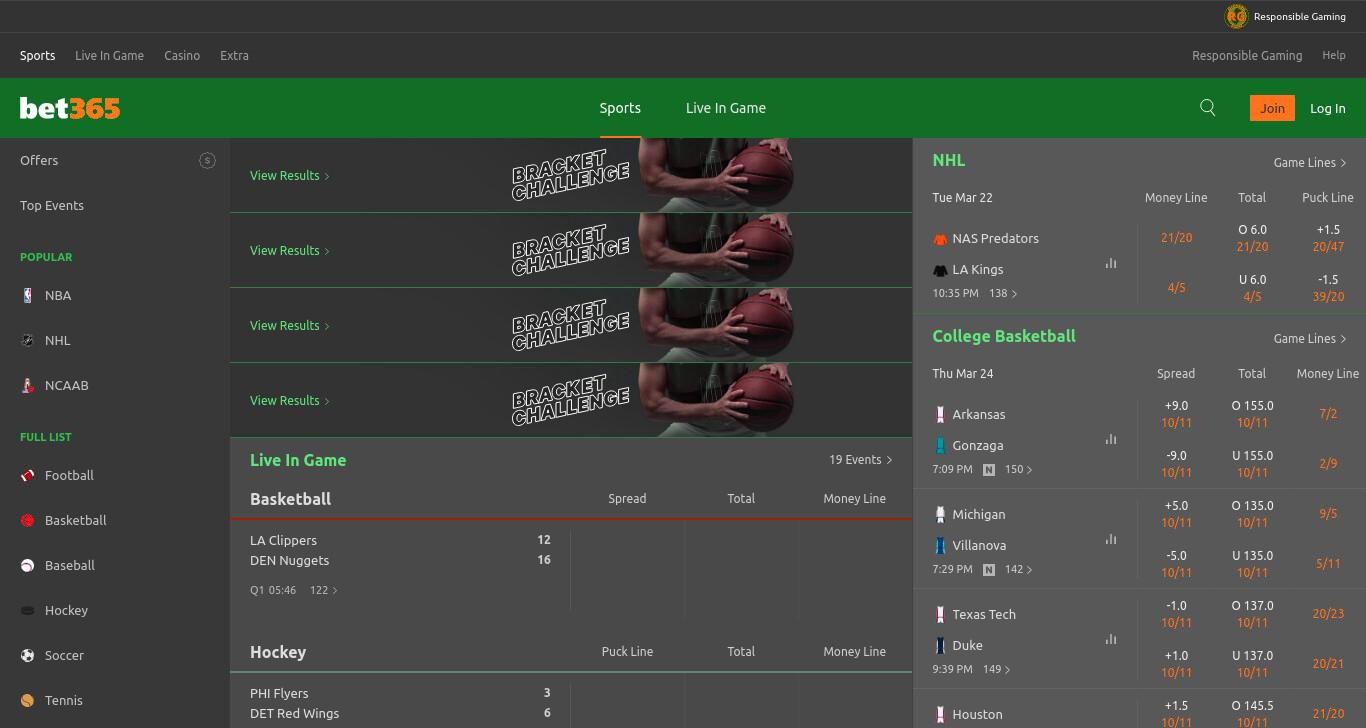This screenshot has height=728, width=1366.
Task: Click the Arkansas jersey icon
Action: (x=940, y=414)
